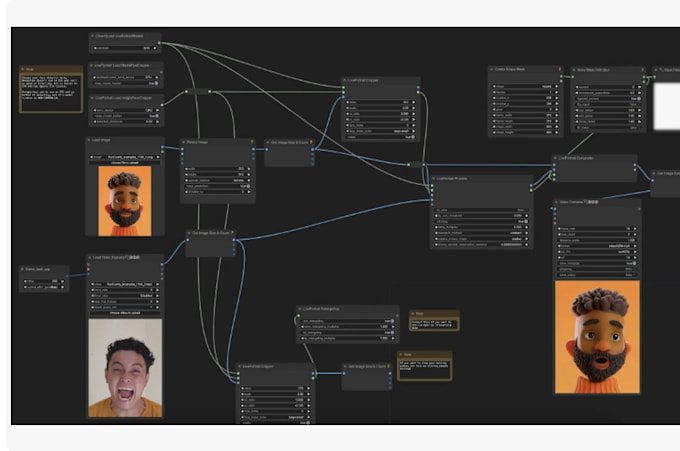This screenshot has width=680, height=451.
Task: Open the image file dropdown in Load Image node
Action: 125,157
